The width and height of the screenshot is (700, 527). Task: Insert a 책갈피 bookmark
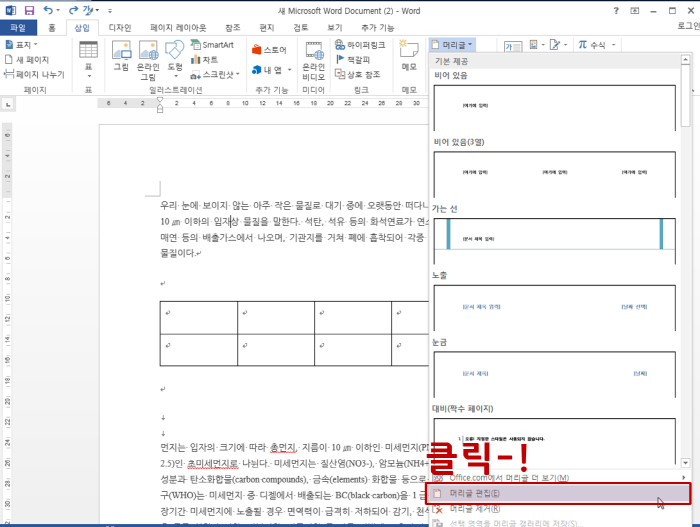coord(353,59)
